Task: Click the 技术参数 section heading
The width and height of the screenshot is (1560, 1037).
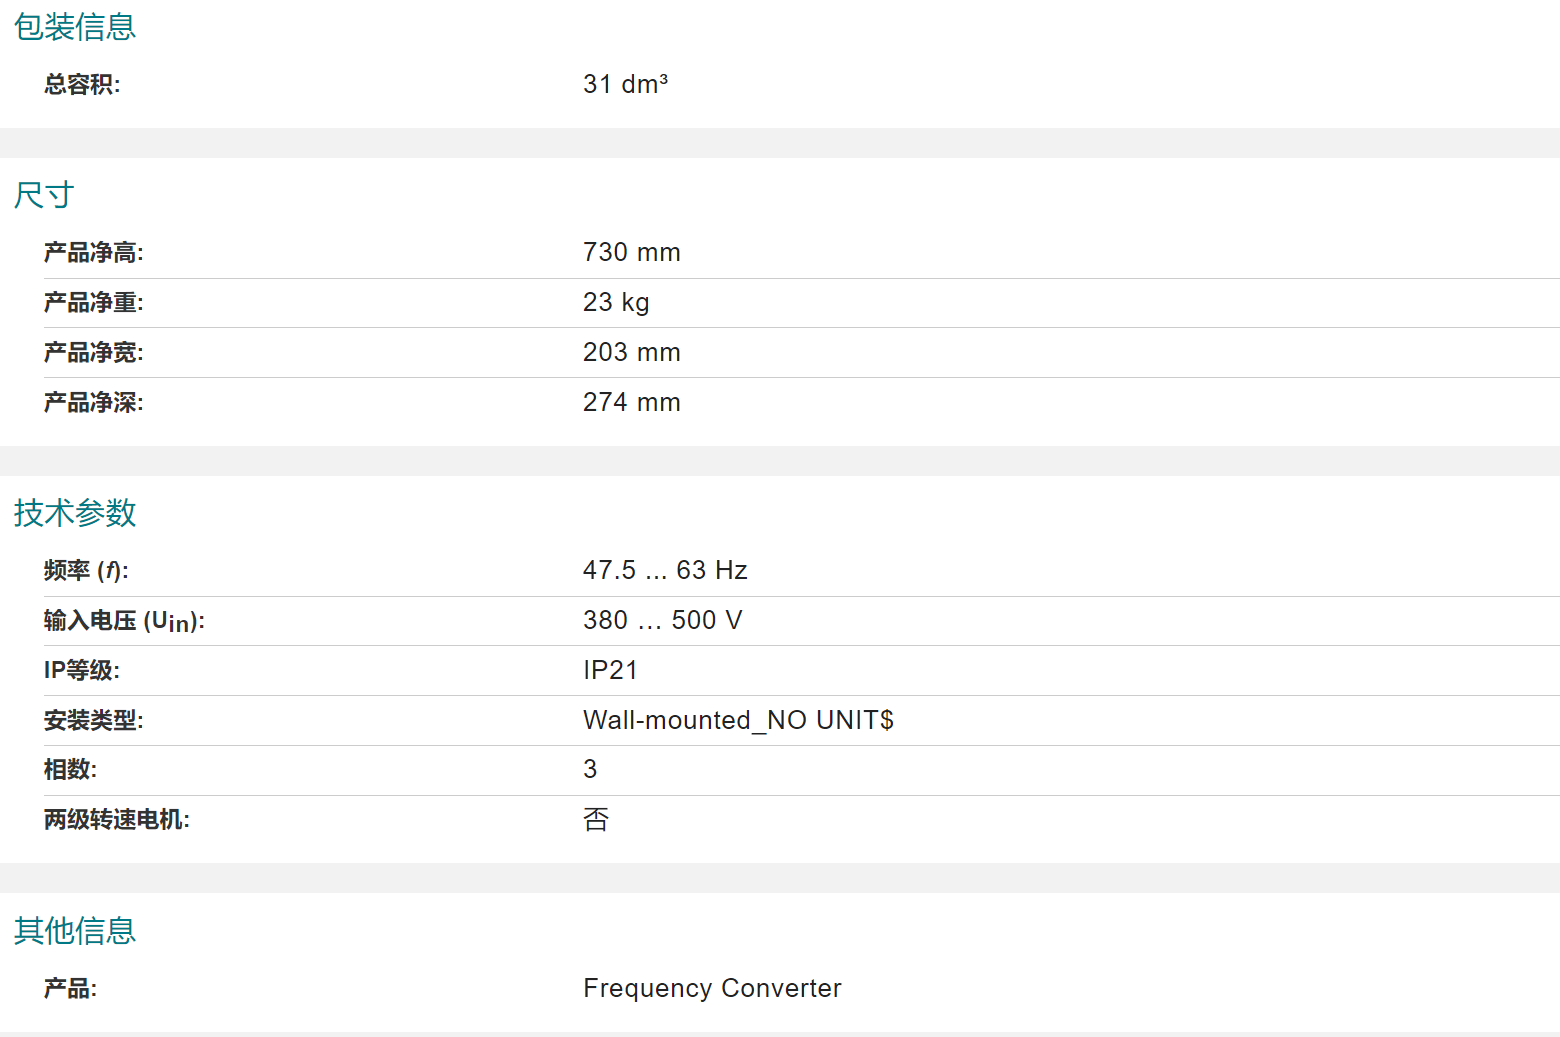Action: (75, 513)
